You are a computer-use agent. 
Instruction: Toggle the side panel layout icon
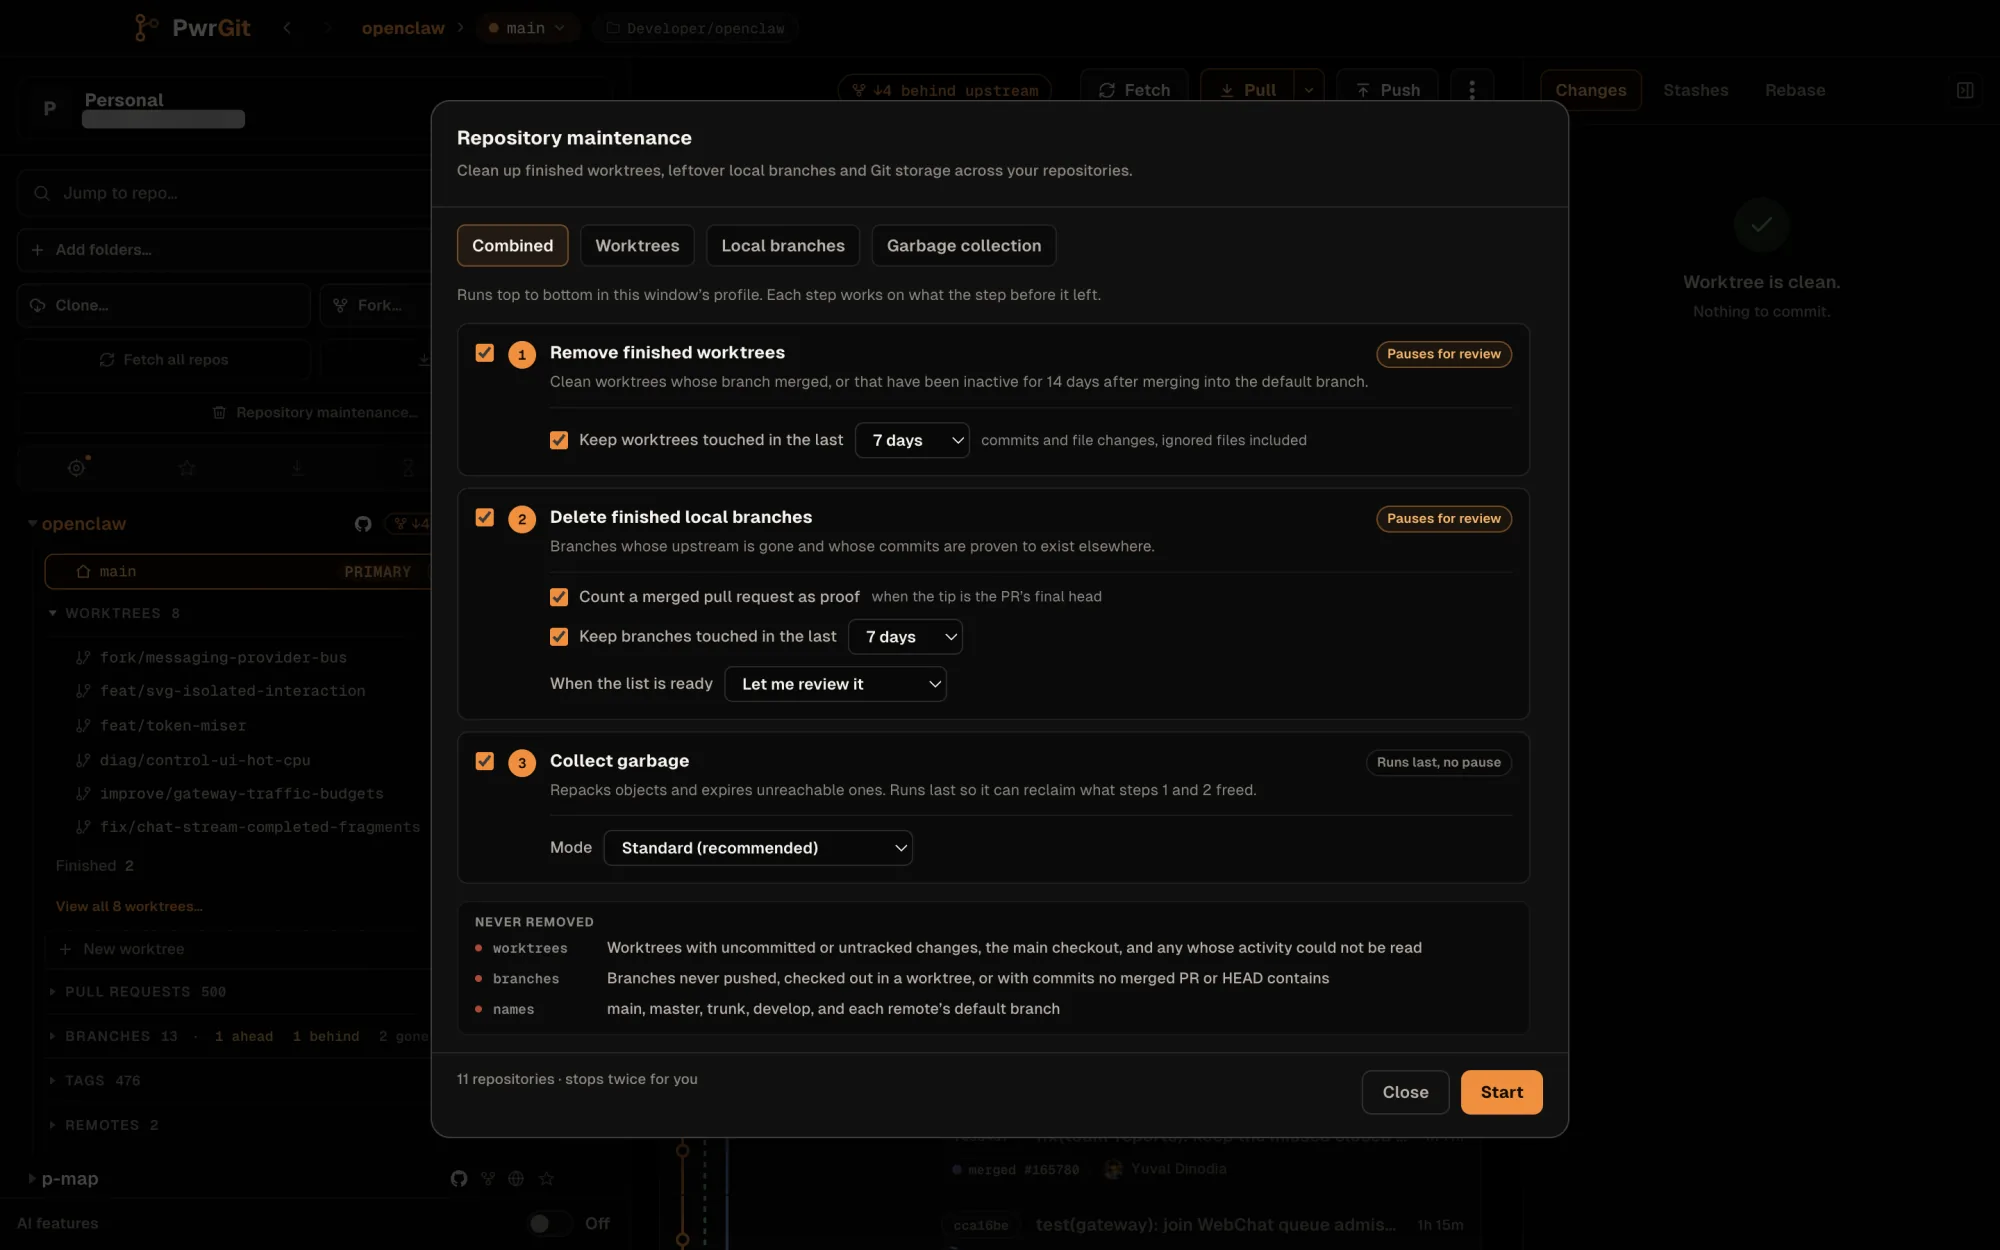tap(1965, 90)
